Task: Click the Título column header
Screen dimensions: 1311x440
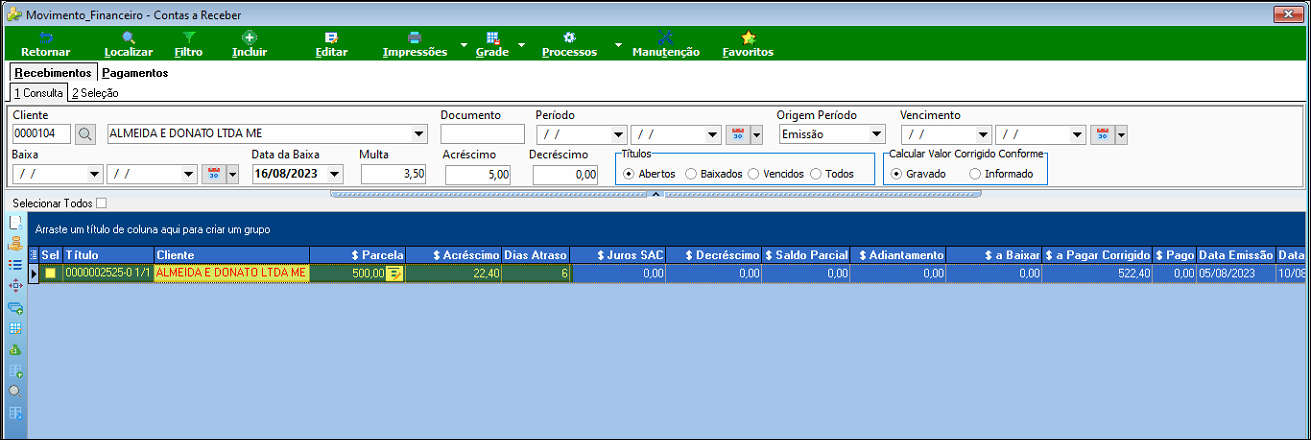Action: coord(108,255)
